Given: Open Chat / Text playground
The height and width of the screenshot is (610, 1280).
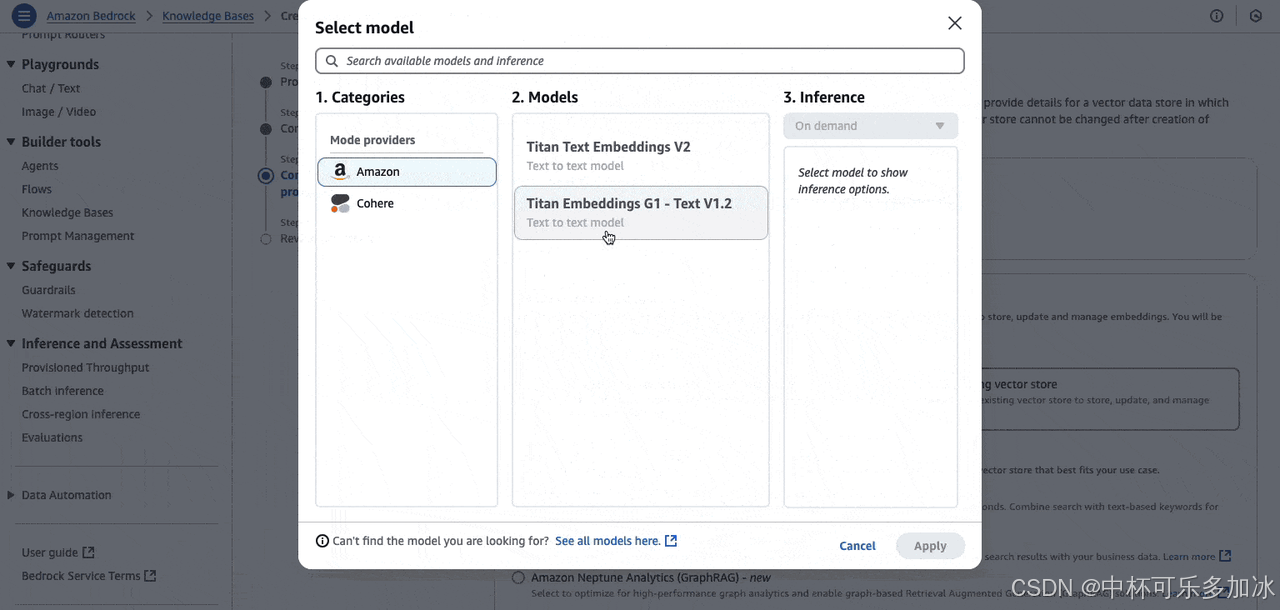Looking at the screenshot, I should 51,88.
